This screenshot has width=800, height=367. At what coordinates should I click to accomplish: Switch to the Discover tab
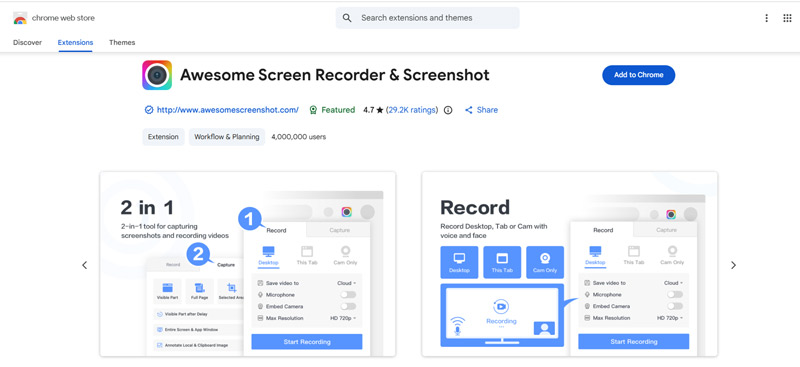pos(28,42)
